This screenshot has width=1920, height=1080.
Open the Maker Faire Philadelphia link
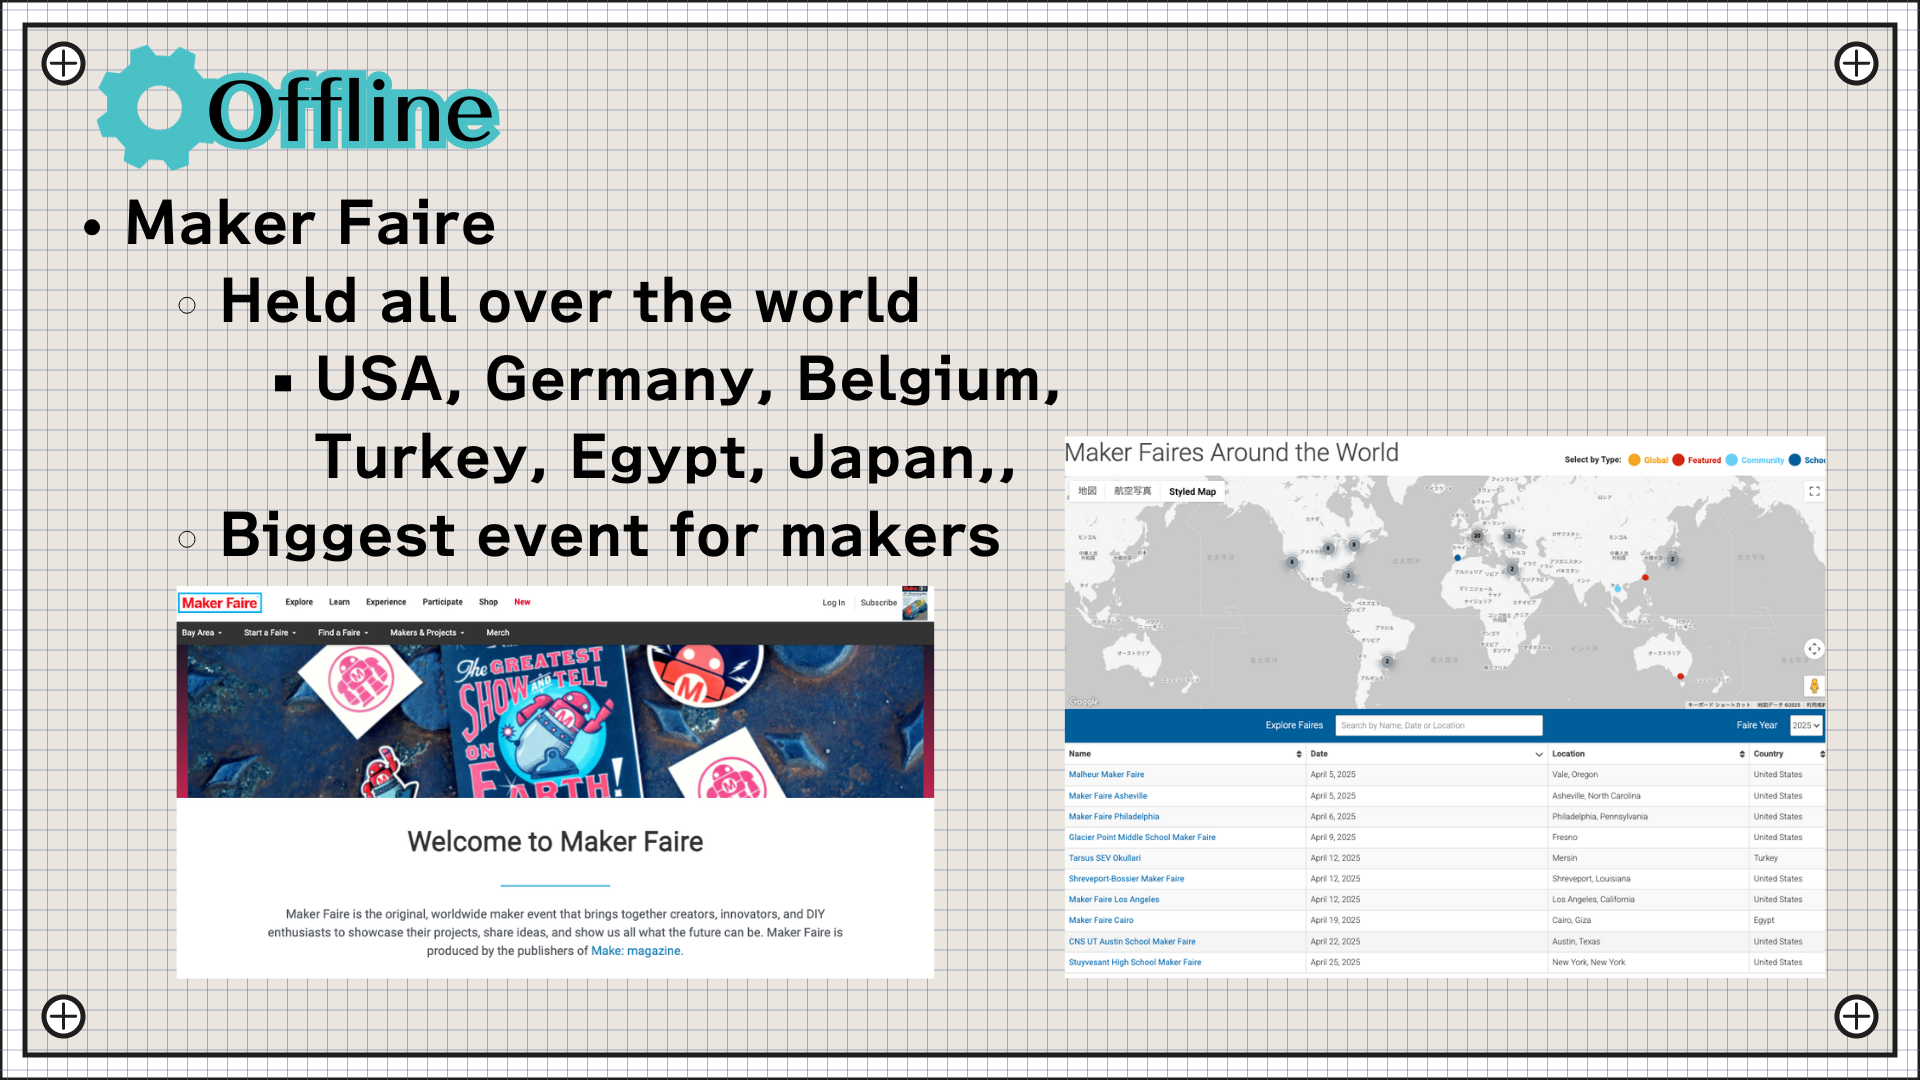(x=1114, y=817)
